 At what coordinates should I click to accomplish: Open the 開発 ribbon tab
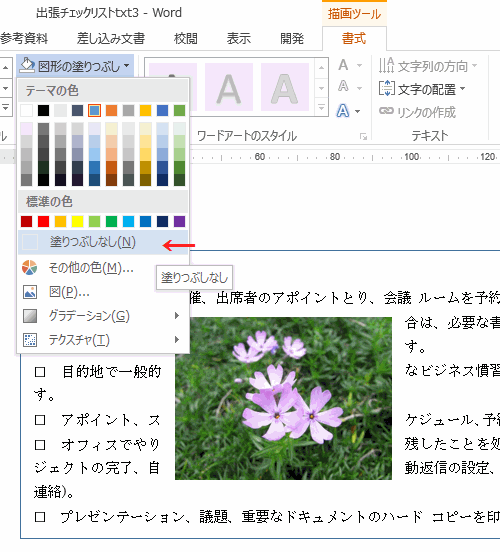tap(292, 38)
